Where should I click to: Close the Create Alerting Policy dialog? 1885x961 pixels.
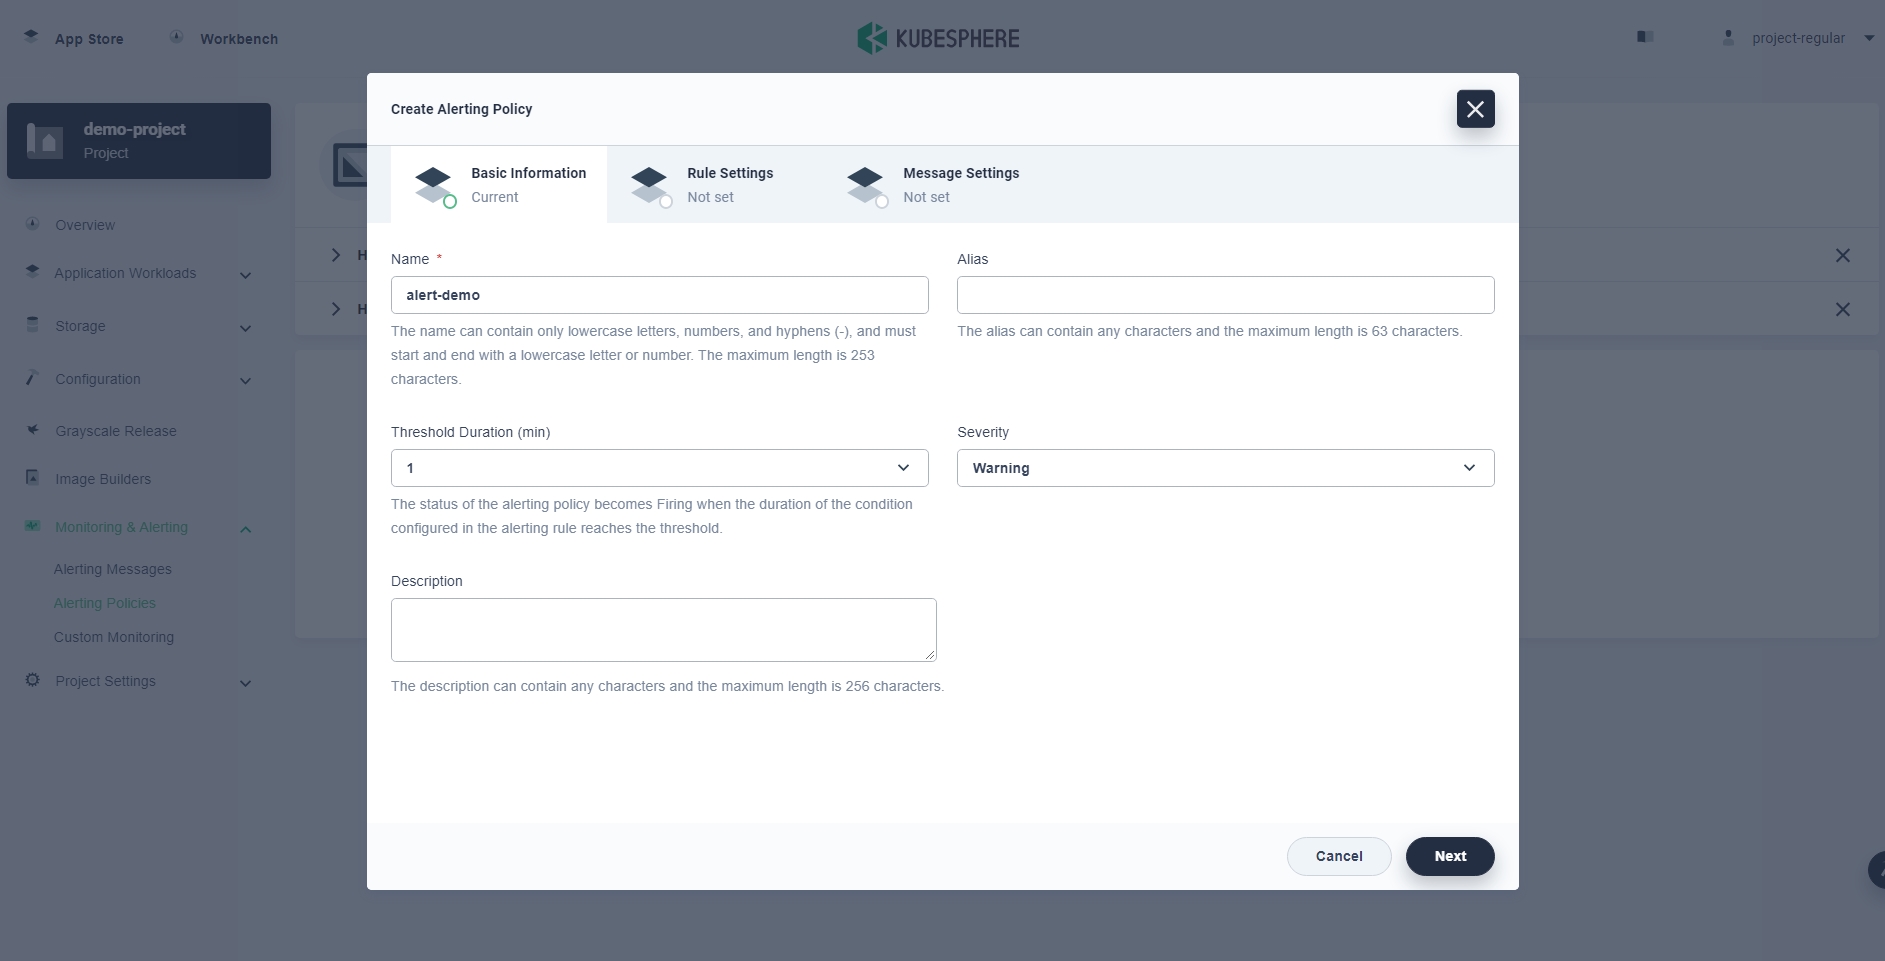pos(1475,109)
